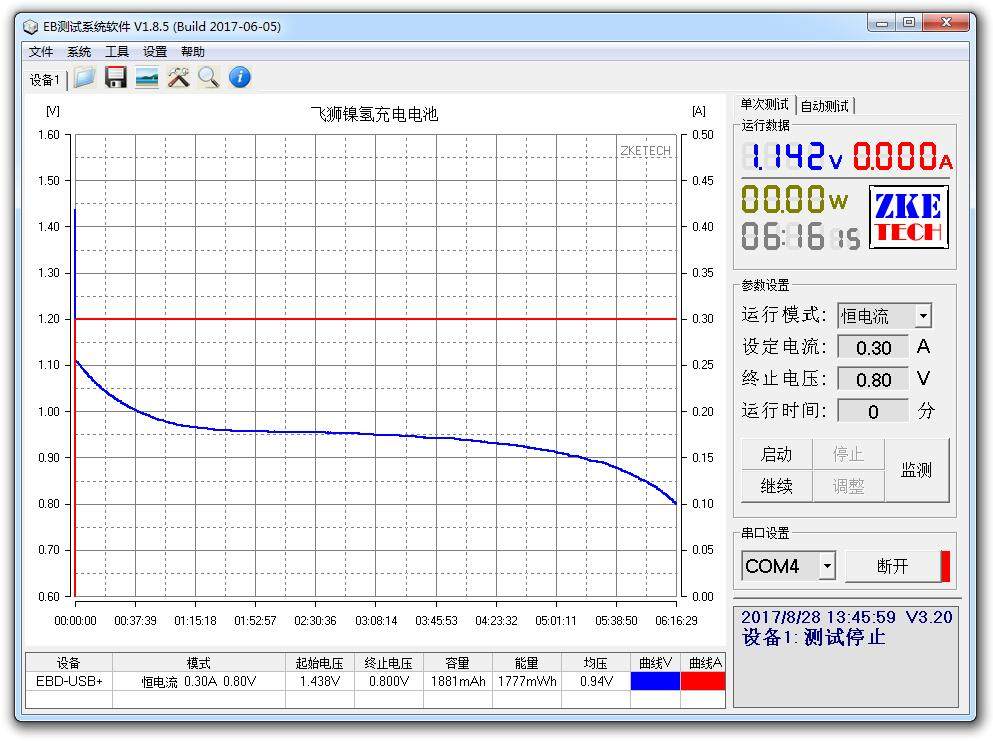The height and width of the screenshot is (741, 993).
Task: Click the open folder toolbar icon
Action: (85, 78)
